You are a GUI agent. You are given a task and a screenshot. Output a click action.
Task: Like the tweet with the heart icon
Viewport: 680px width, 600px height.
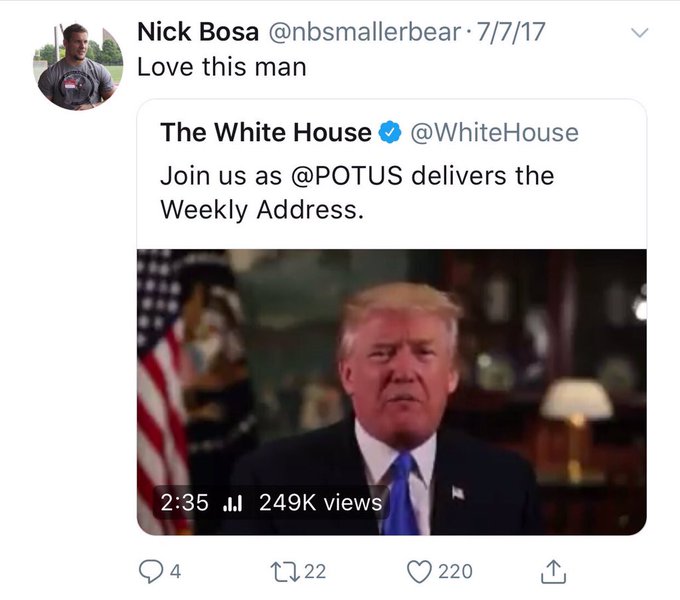click(x=419, y=571)
